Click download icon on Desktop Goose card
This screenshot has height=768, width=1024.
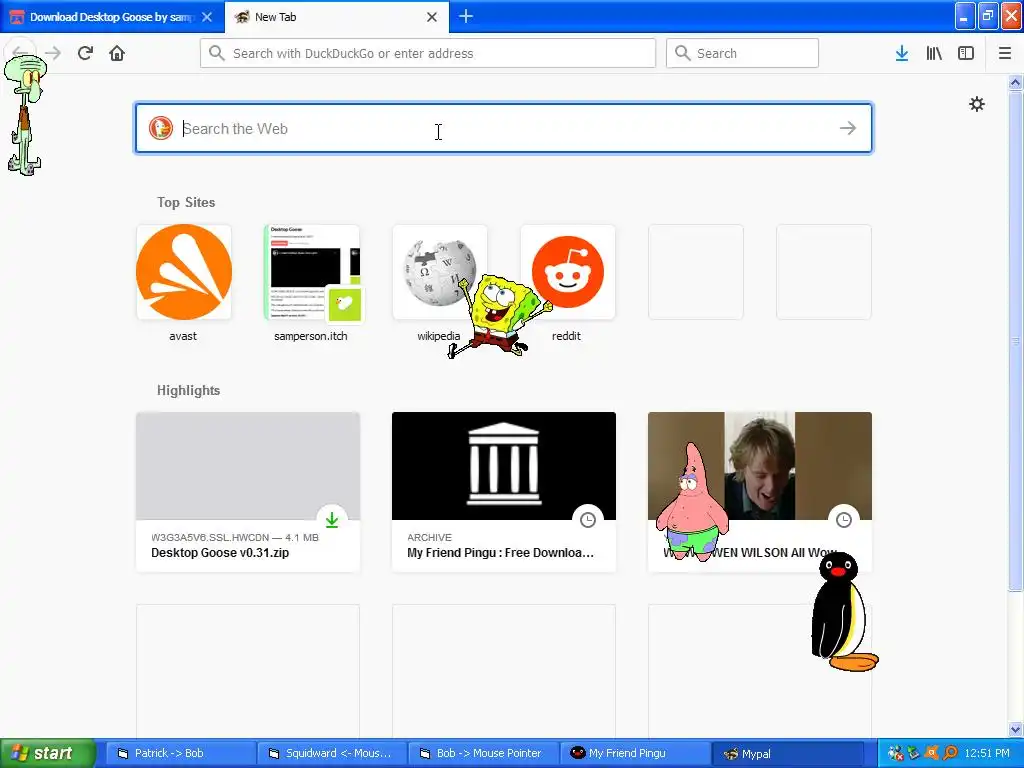tap(332, 520)
